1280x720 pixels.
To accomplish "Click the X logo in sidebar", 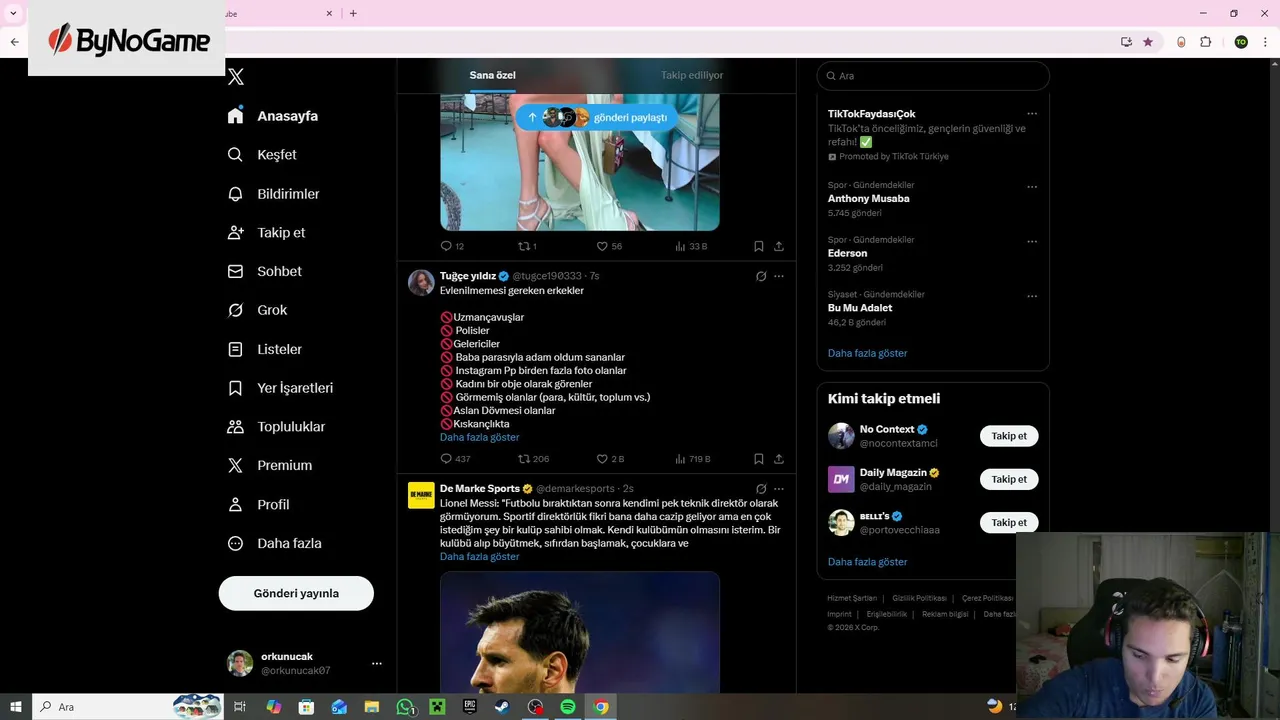I will pos(236,77).
